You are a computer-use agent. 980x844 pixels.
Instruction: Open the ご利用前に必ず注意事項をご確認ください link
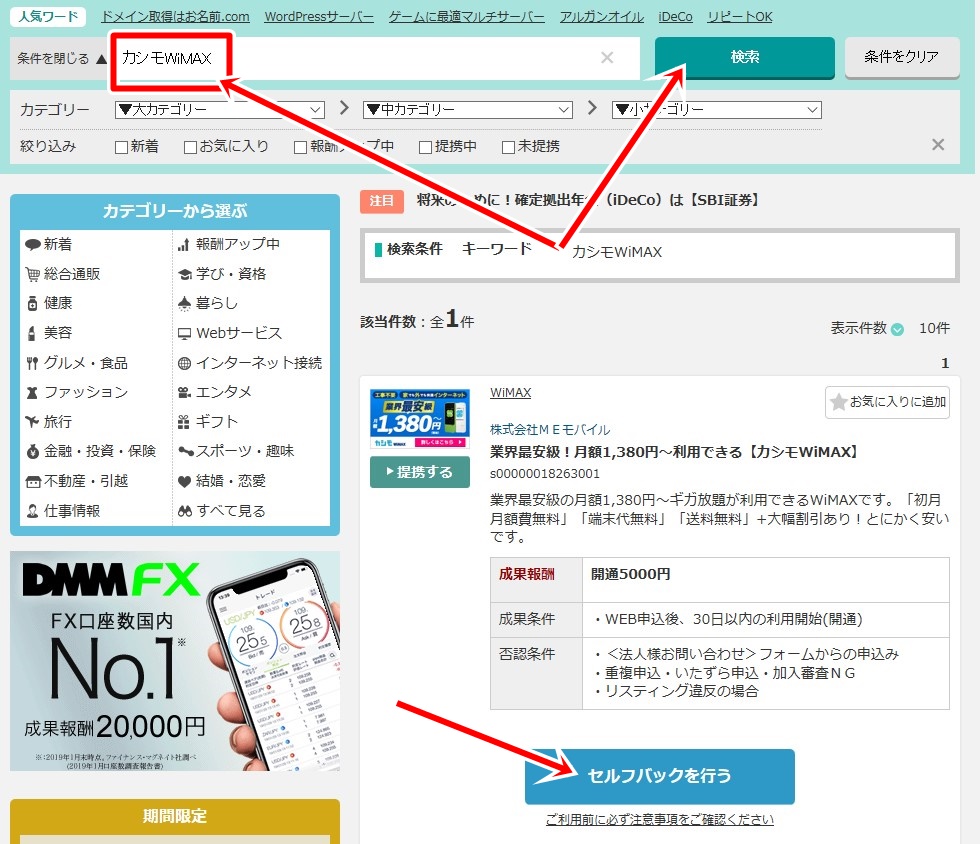(x=659, y=820)
